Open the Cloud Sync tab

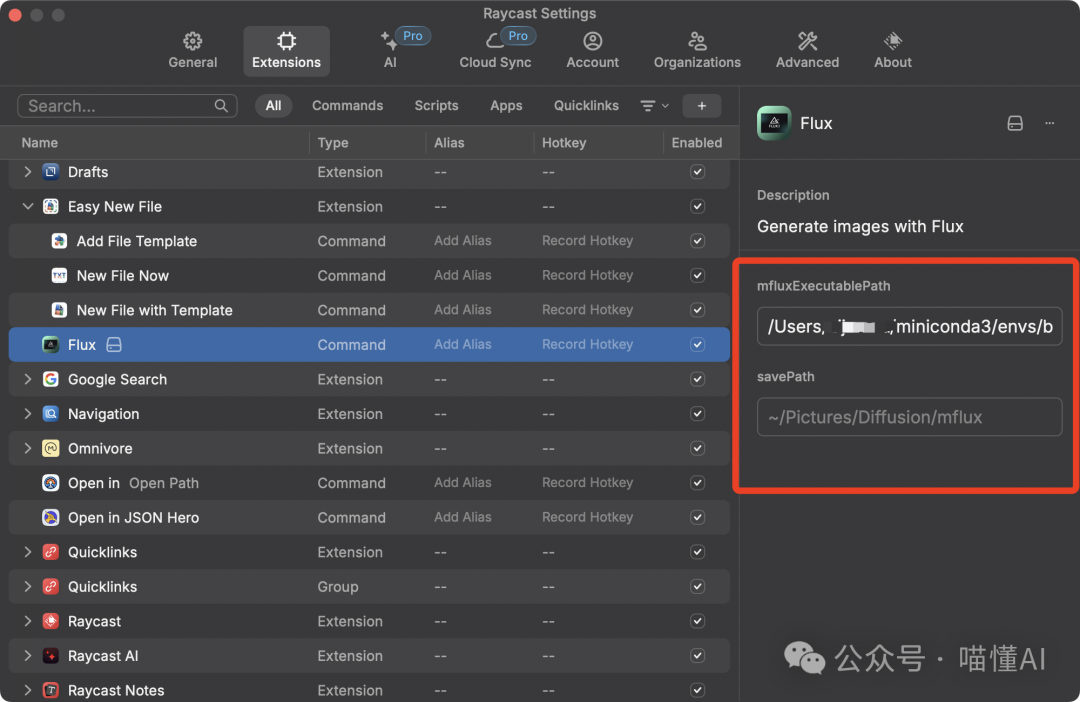(495, 50)
